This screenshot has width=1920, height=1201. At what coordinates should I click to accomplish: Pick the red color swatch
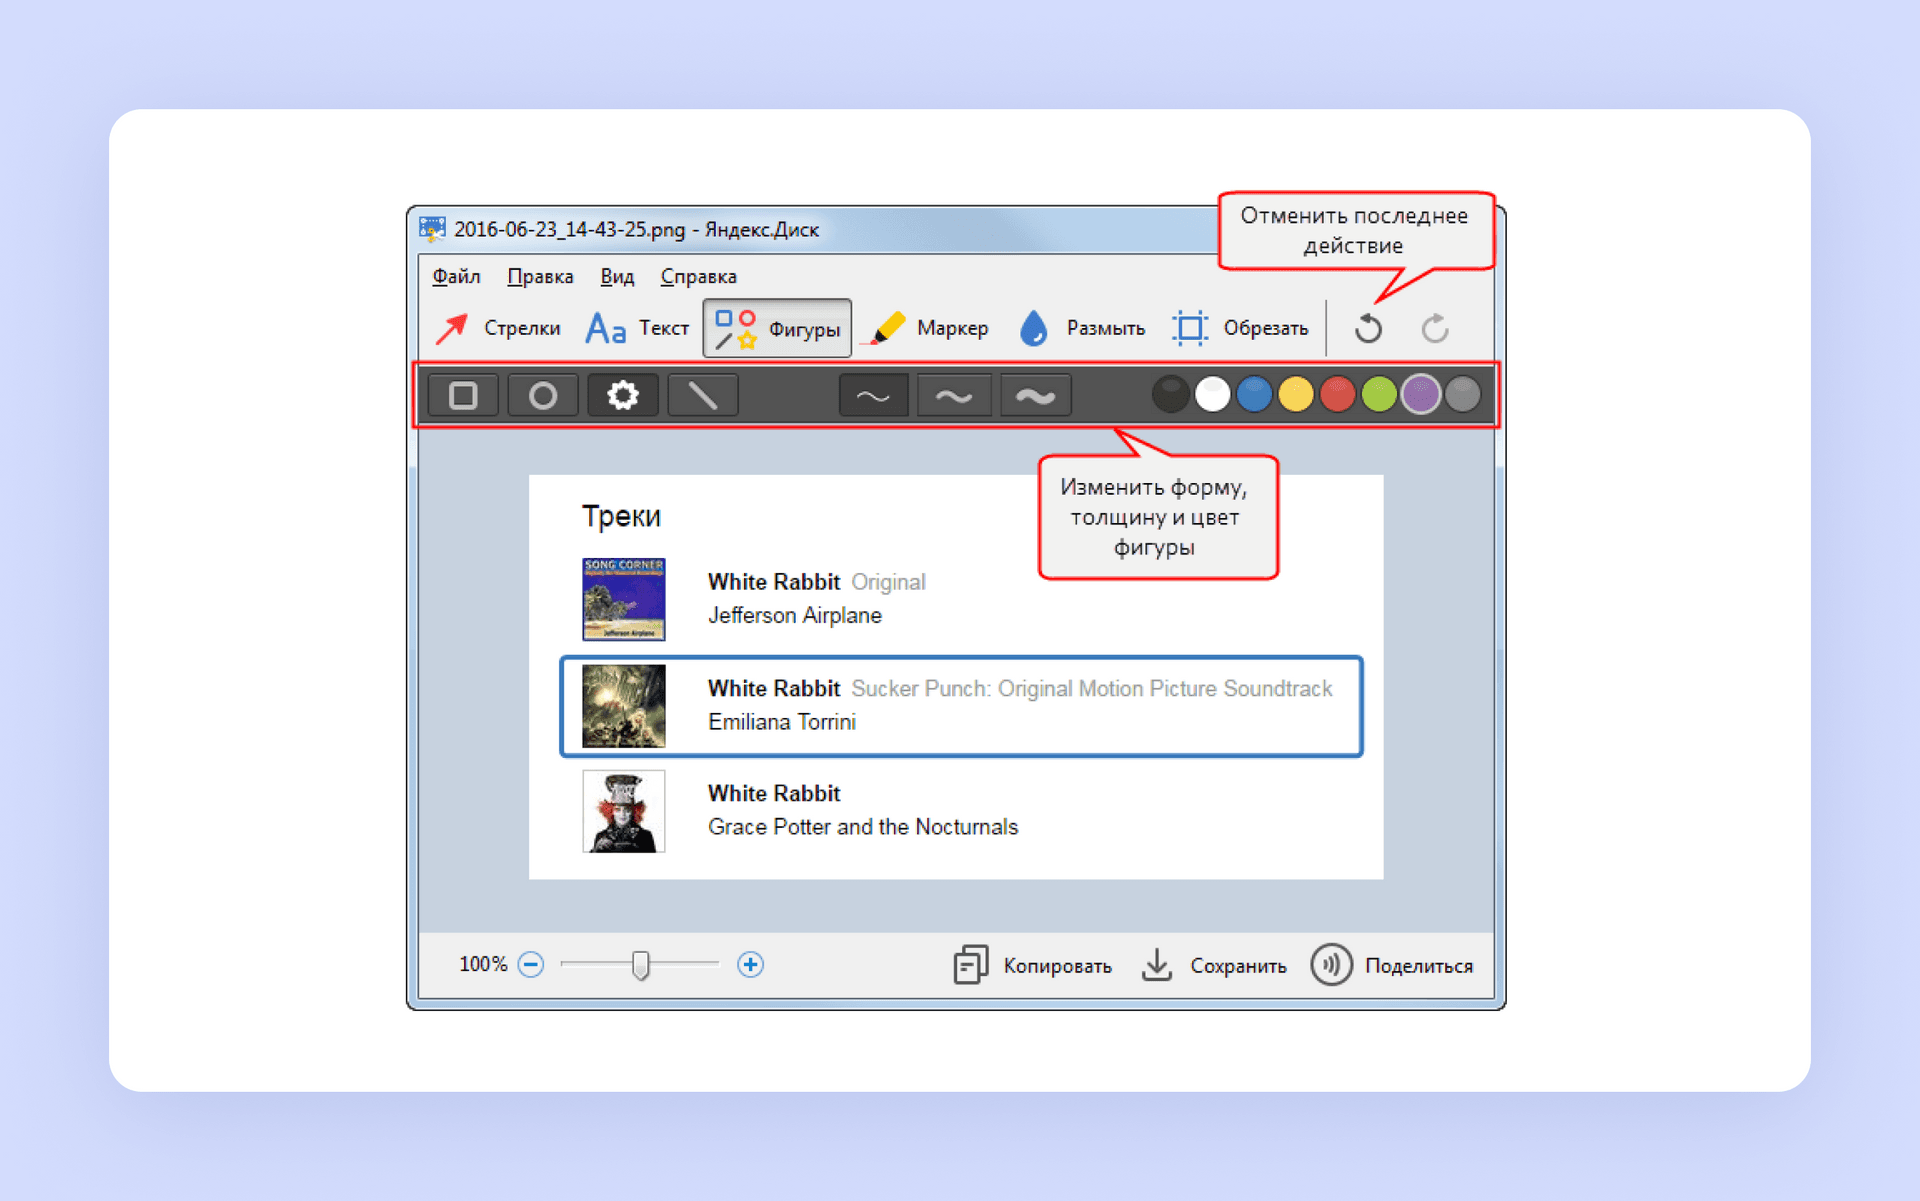pyautogui.click(x=1337, y=394)
